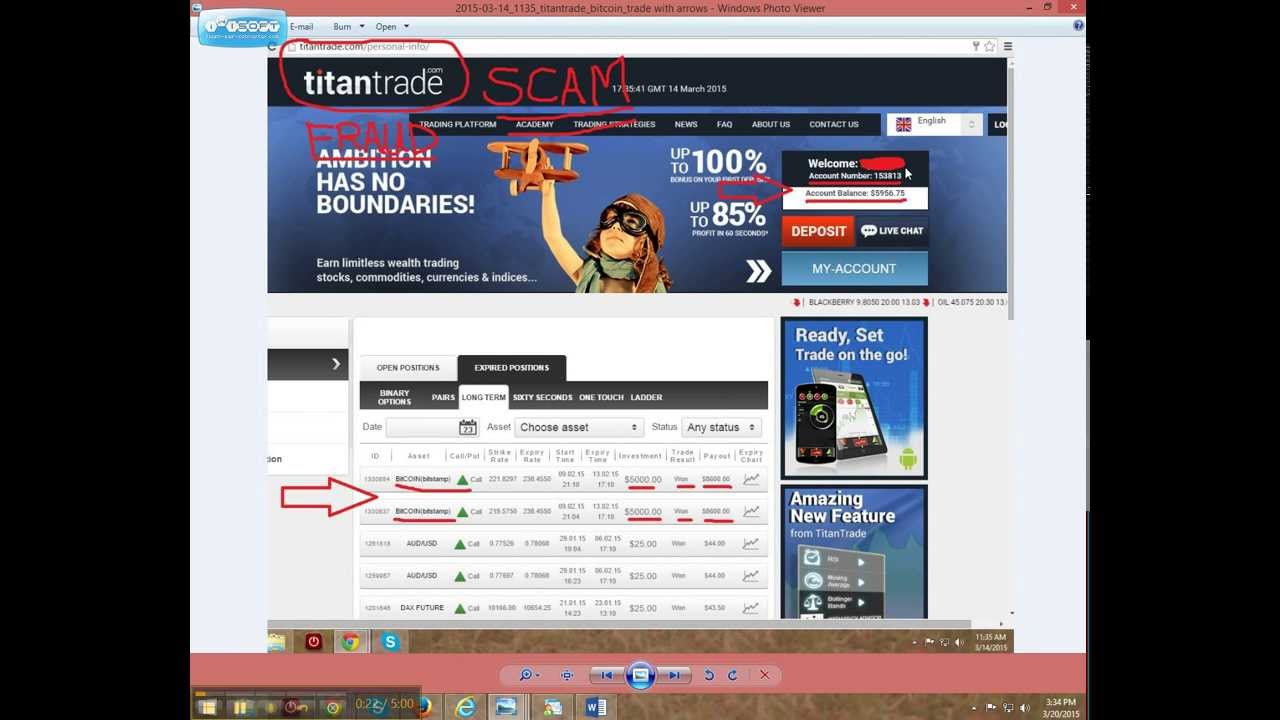The width and height of the screenshot is (1280, 720).
Task: Open Internet Explorer from Windows taskbar
Action: [465, 707]
